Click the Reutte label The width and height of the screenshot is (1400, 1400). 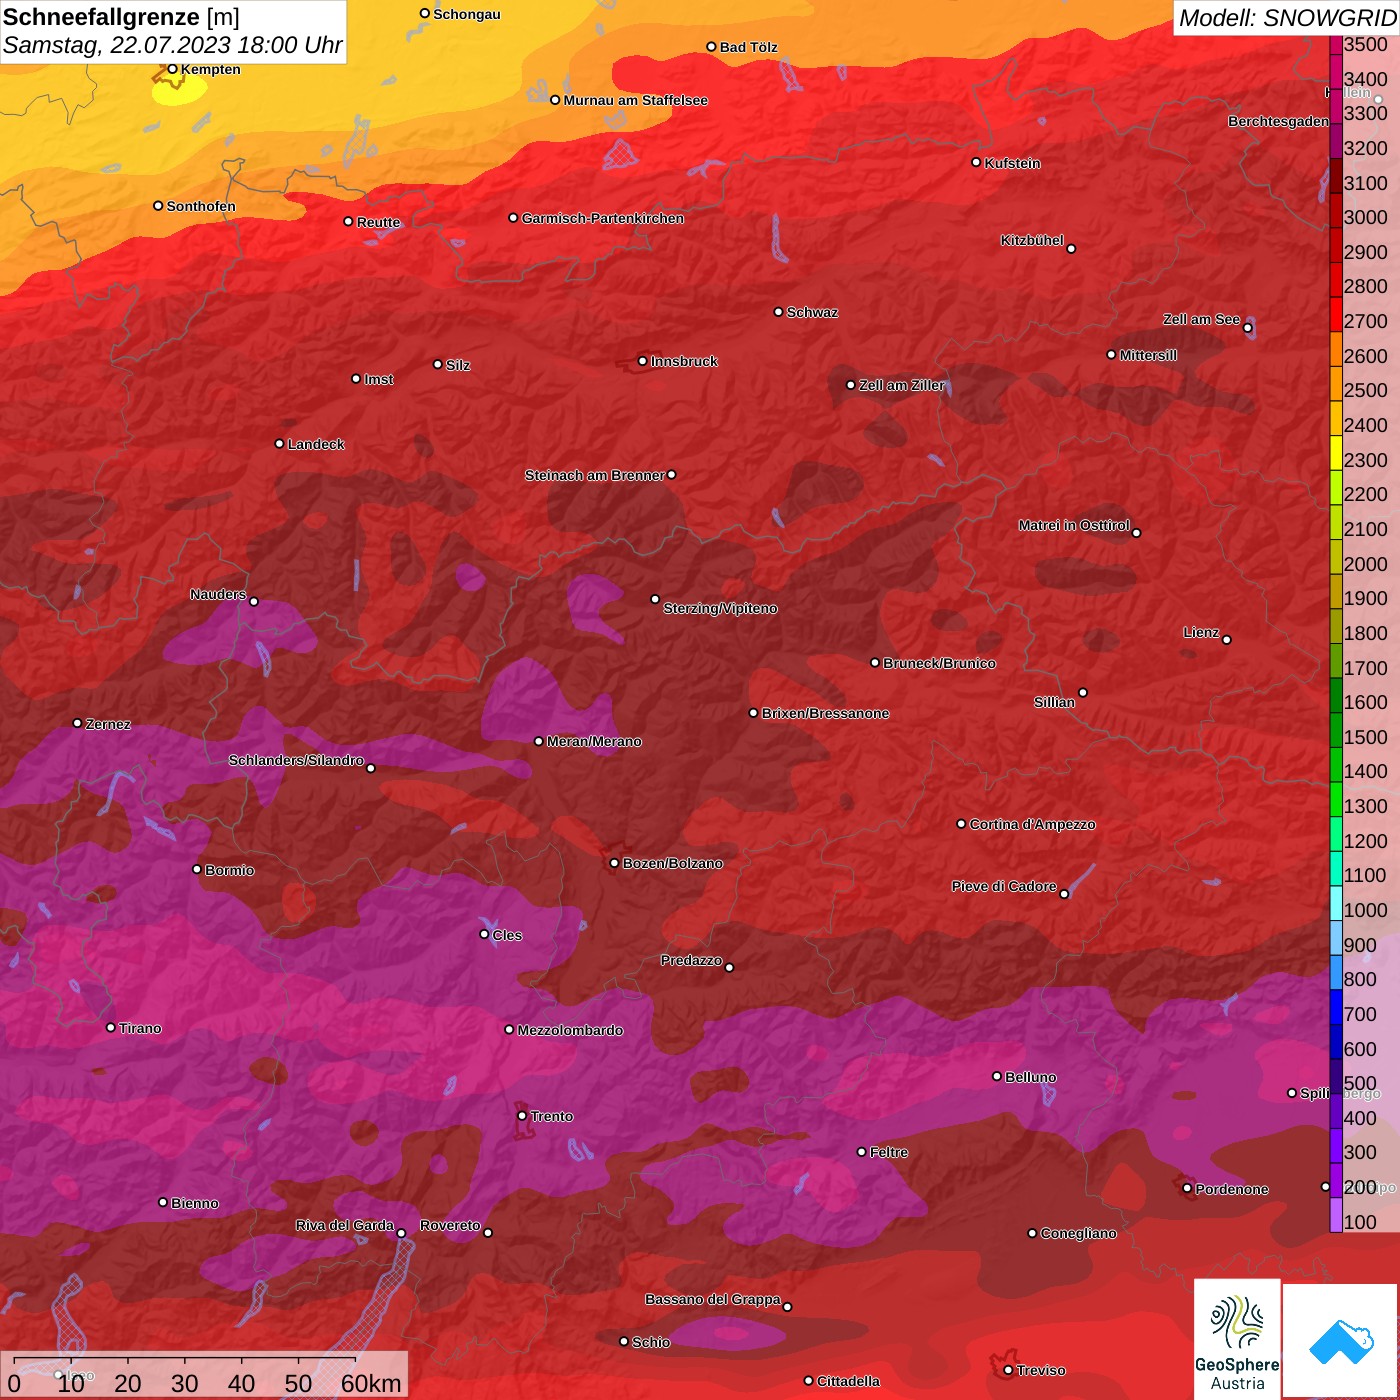378,222
